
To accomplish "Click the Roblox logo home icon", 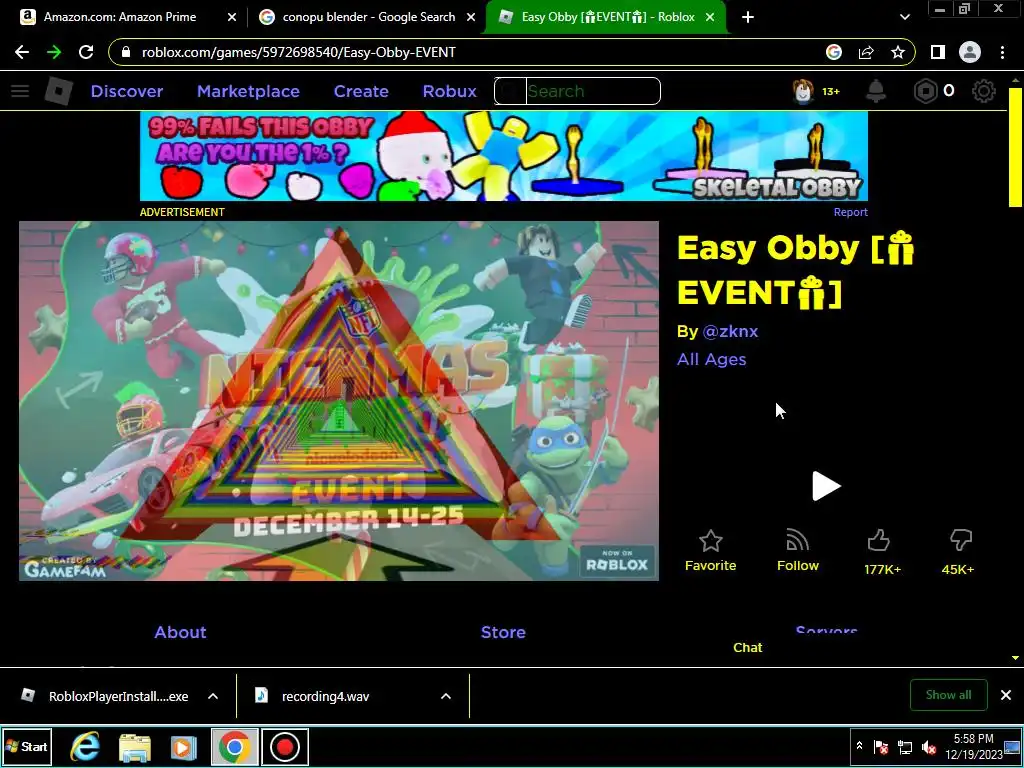I will click(58, 91).
